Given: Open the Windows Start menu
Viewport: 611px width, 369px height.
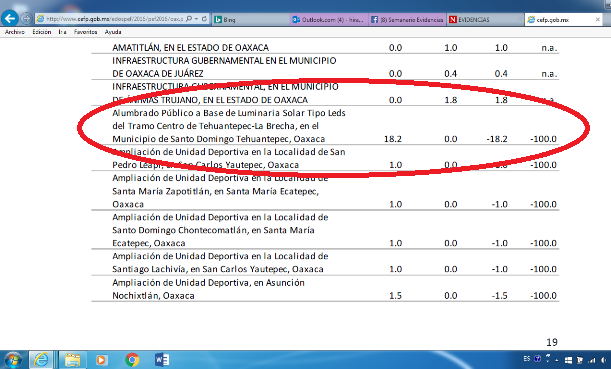Looking at the screenshot, I should (13, 360).
